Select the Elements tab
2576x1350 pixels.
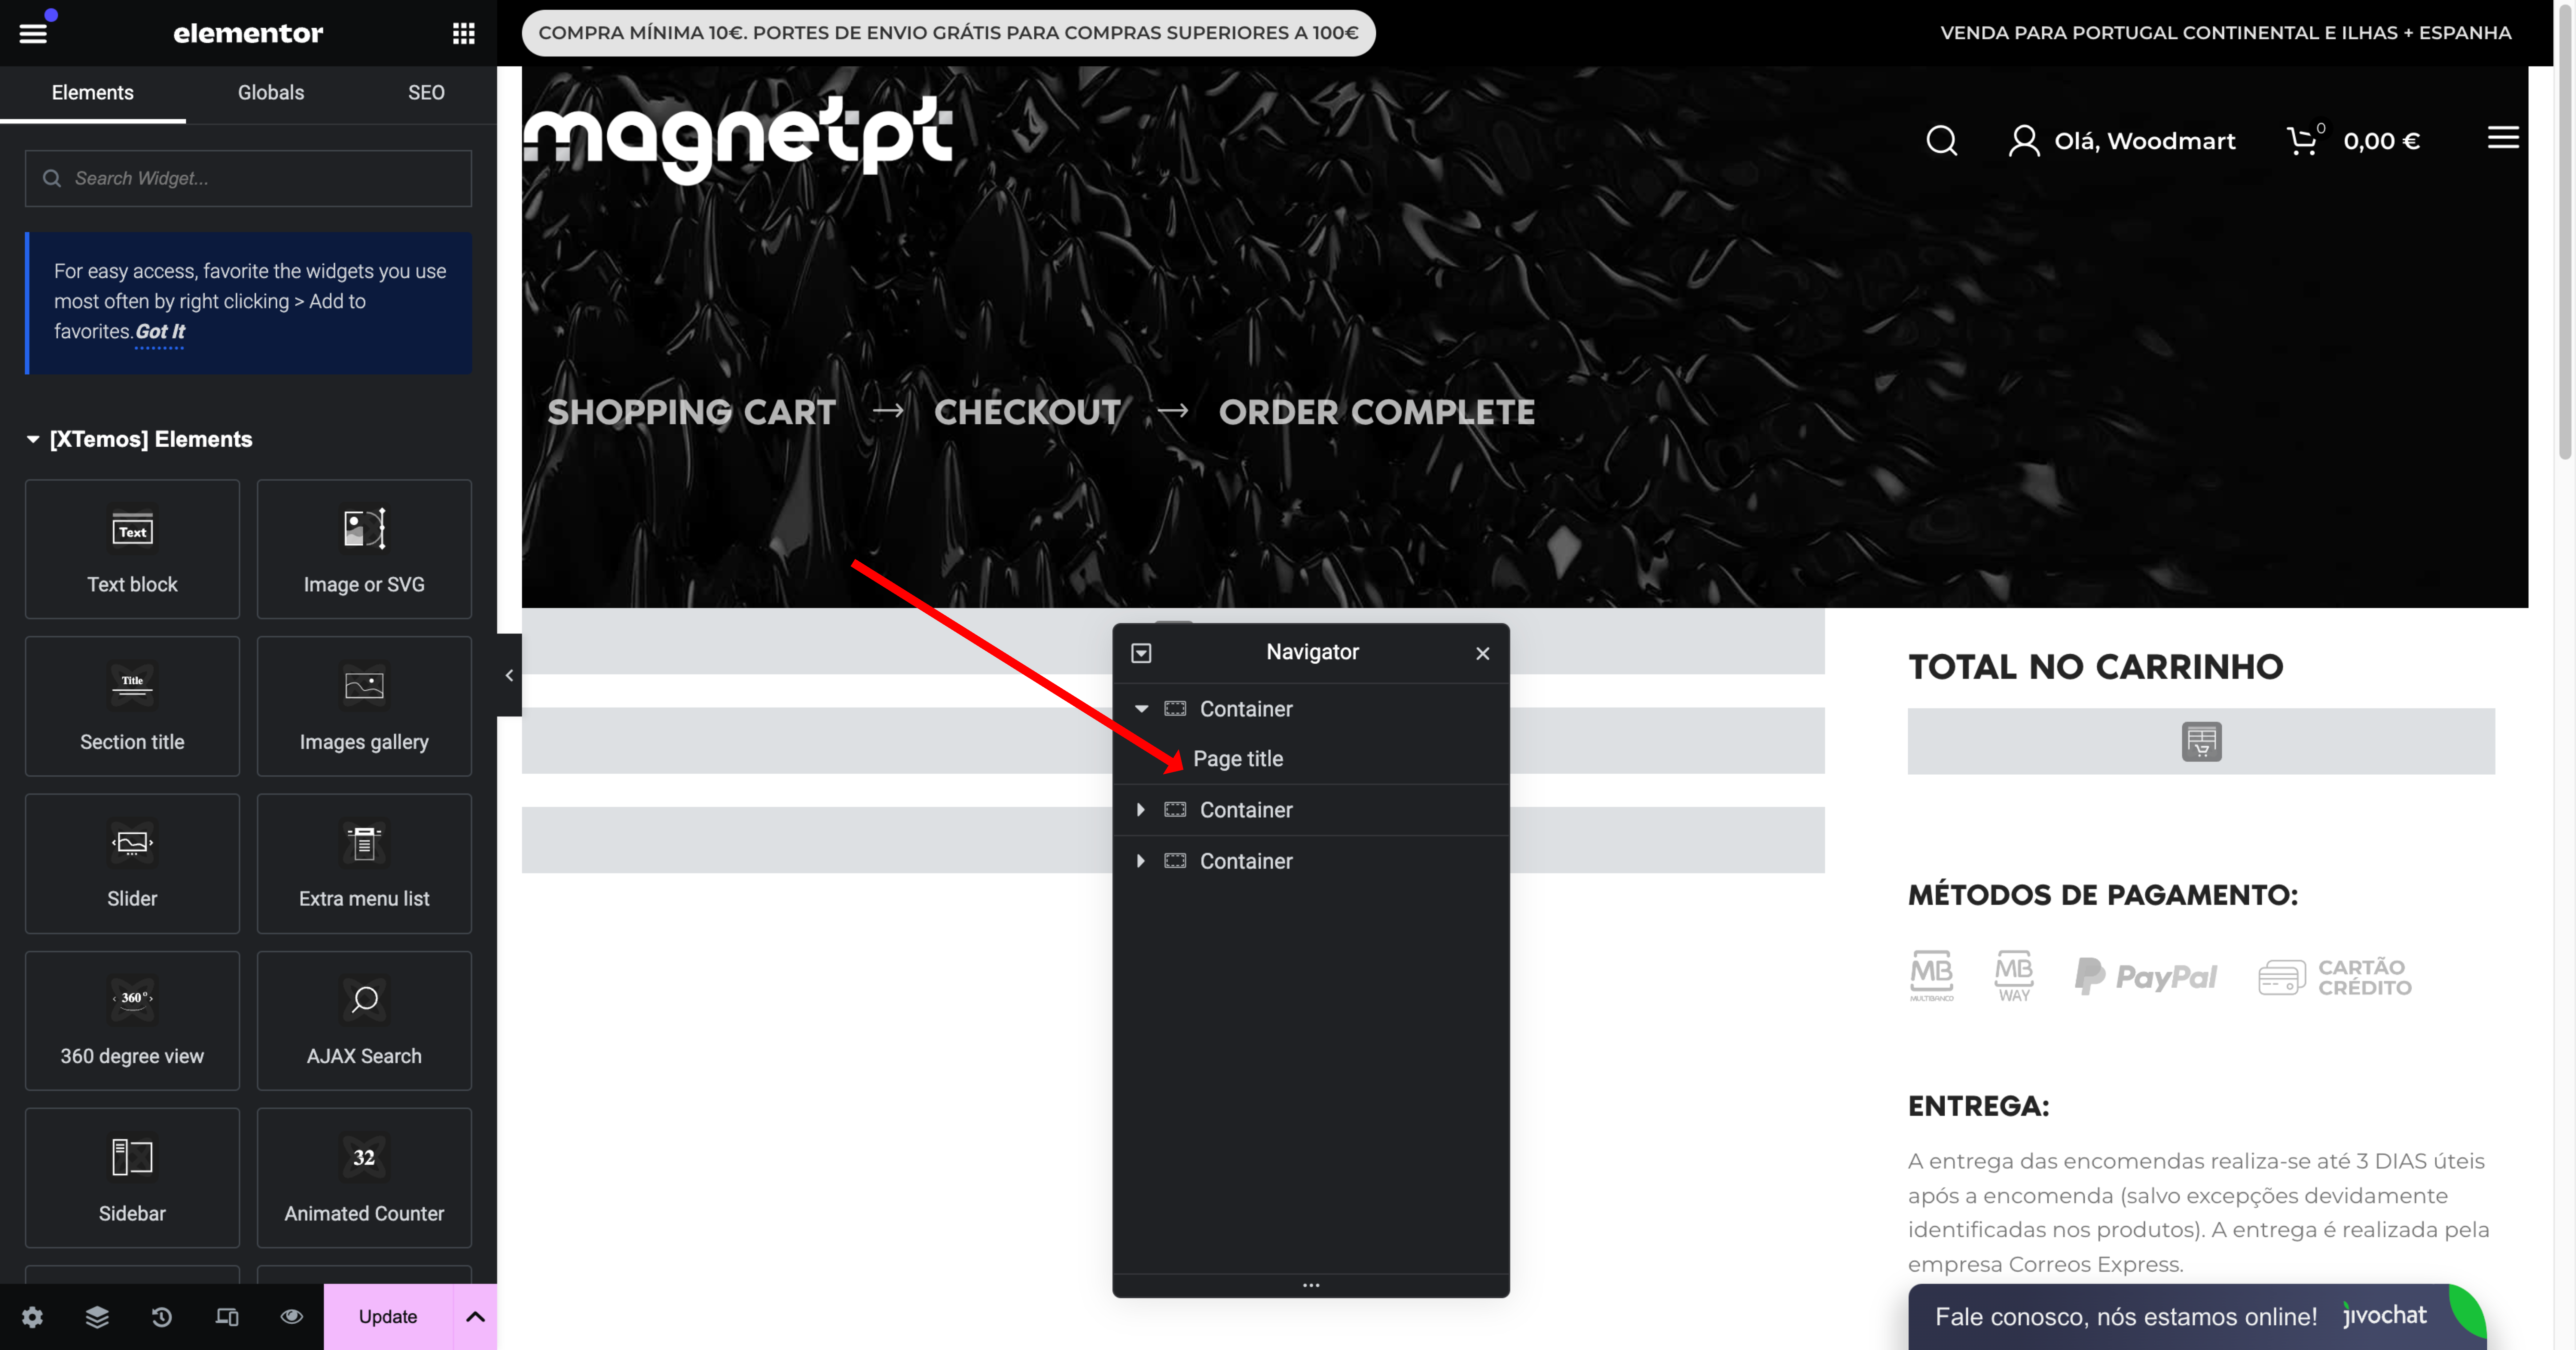pos(93,93)
